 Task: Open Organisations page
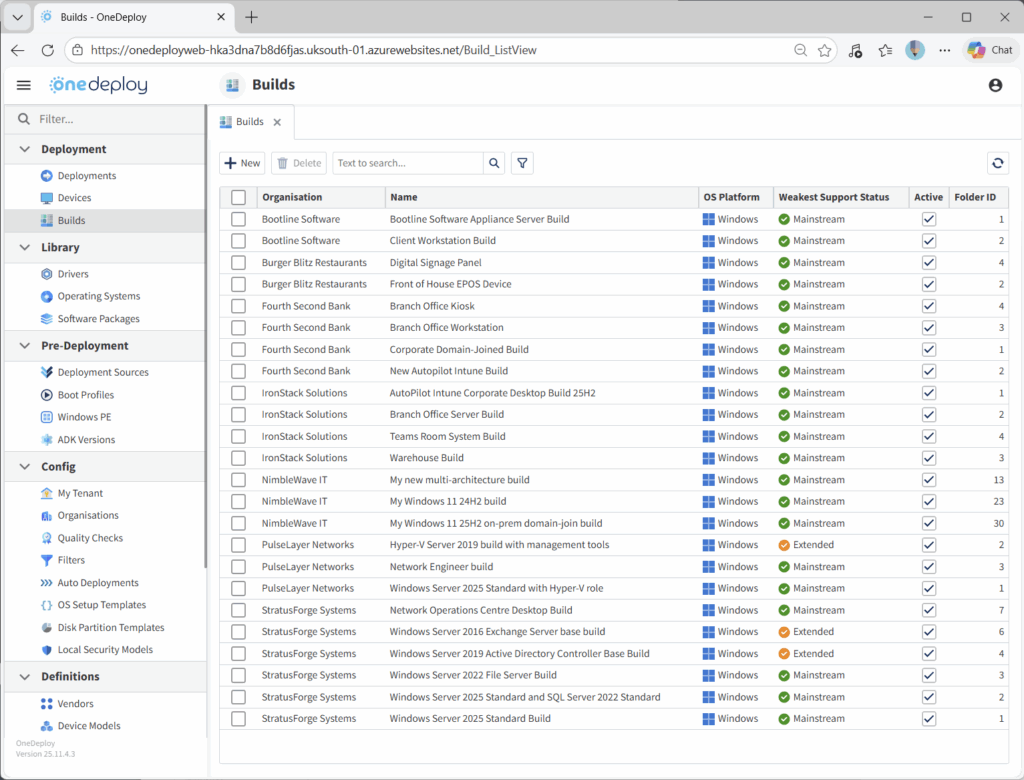tap(88, 516)
